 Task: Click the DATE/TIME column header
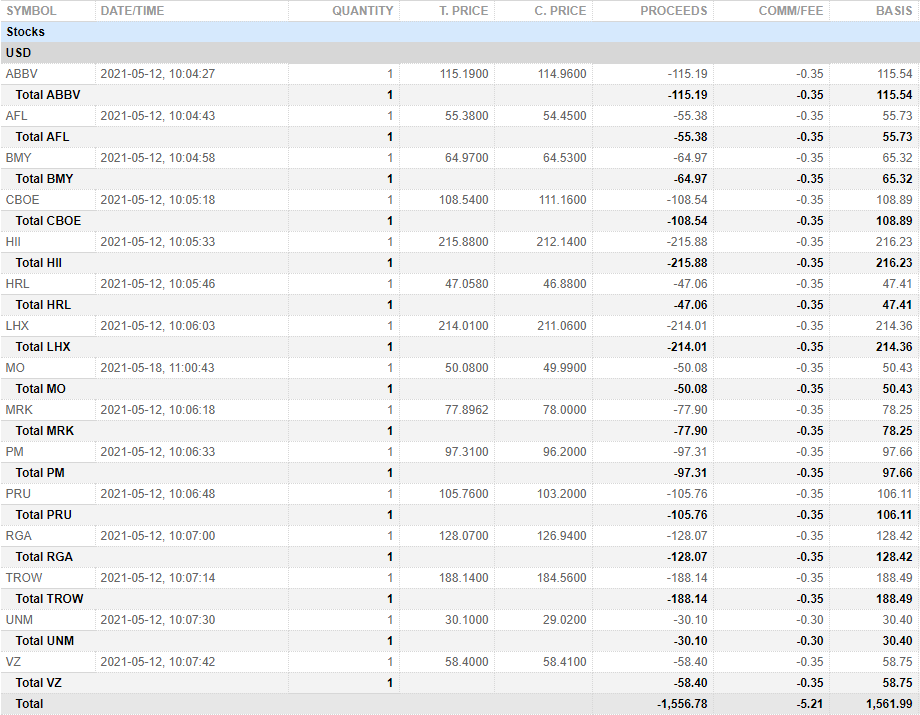point(132,11)
